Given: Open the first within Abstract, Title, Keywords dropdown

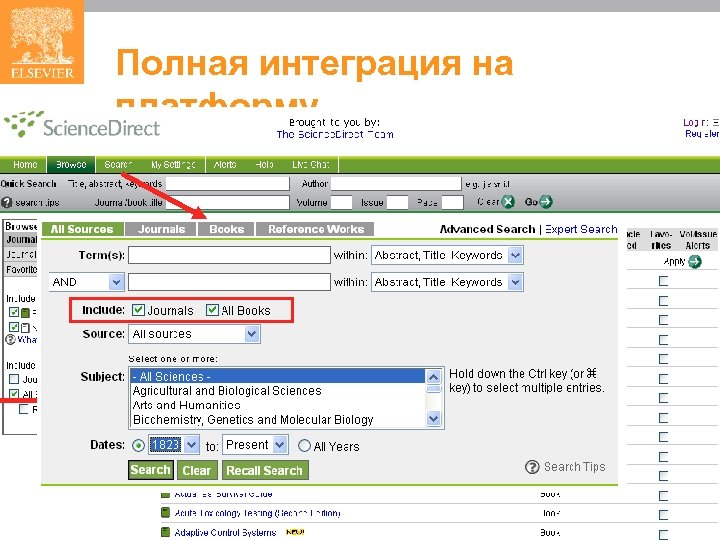Looking at the screenshot, I should click(447, 255).
